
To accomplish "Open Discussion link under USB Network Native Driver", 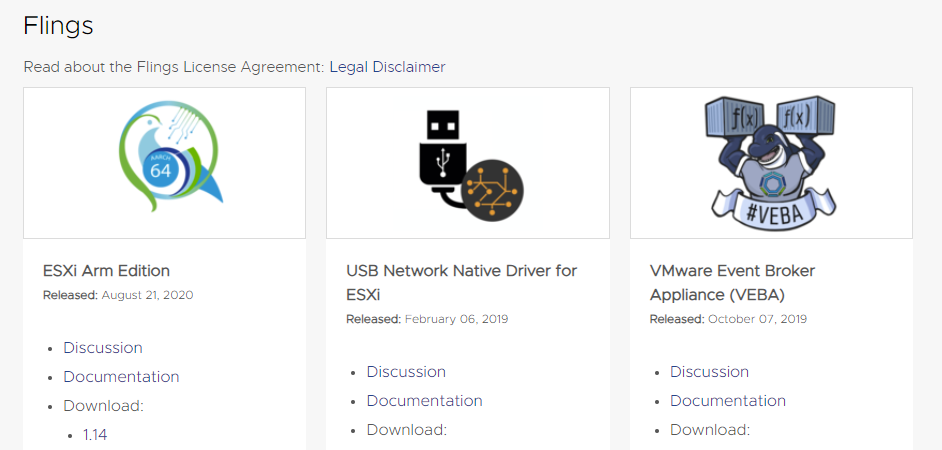I will (x=406, y=372).
